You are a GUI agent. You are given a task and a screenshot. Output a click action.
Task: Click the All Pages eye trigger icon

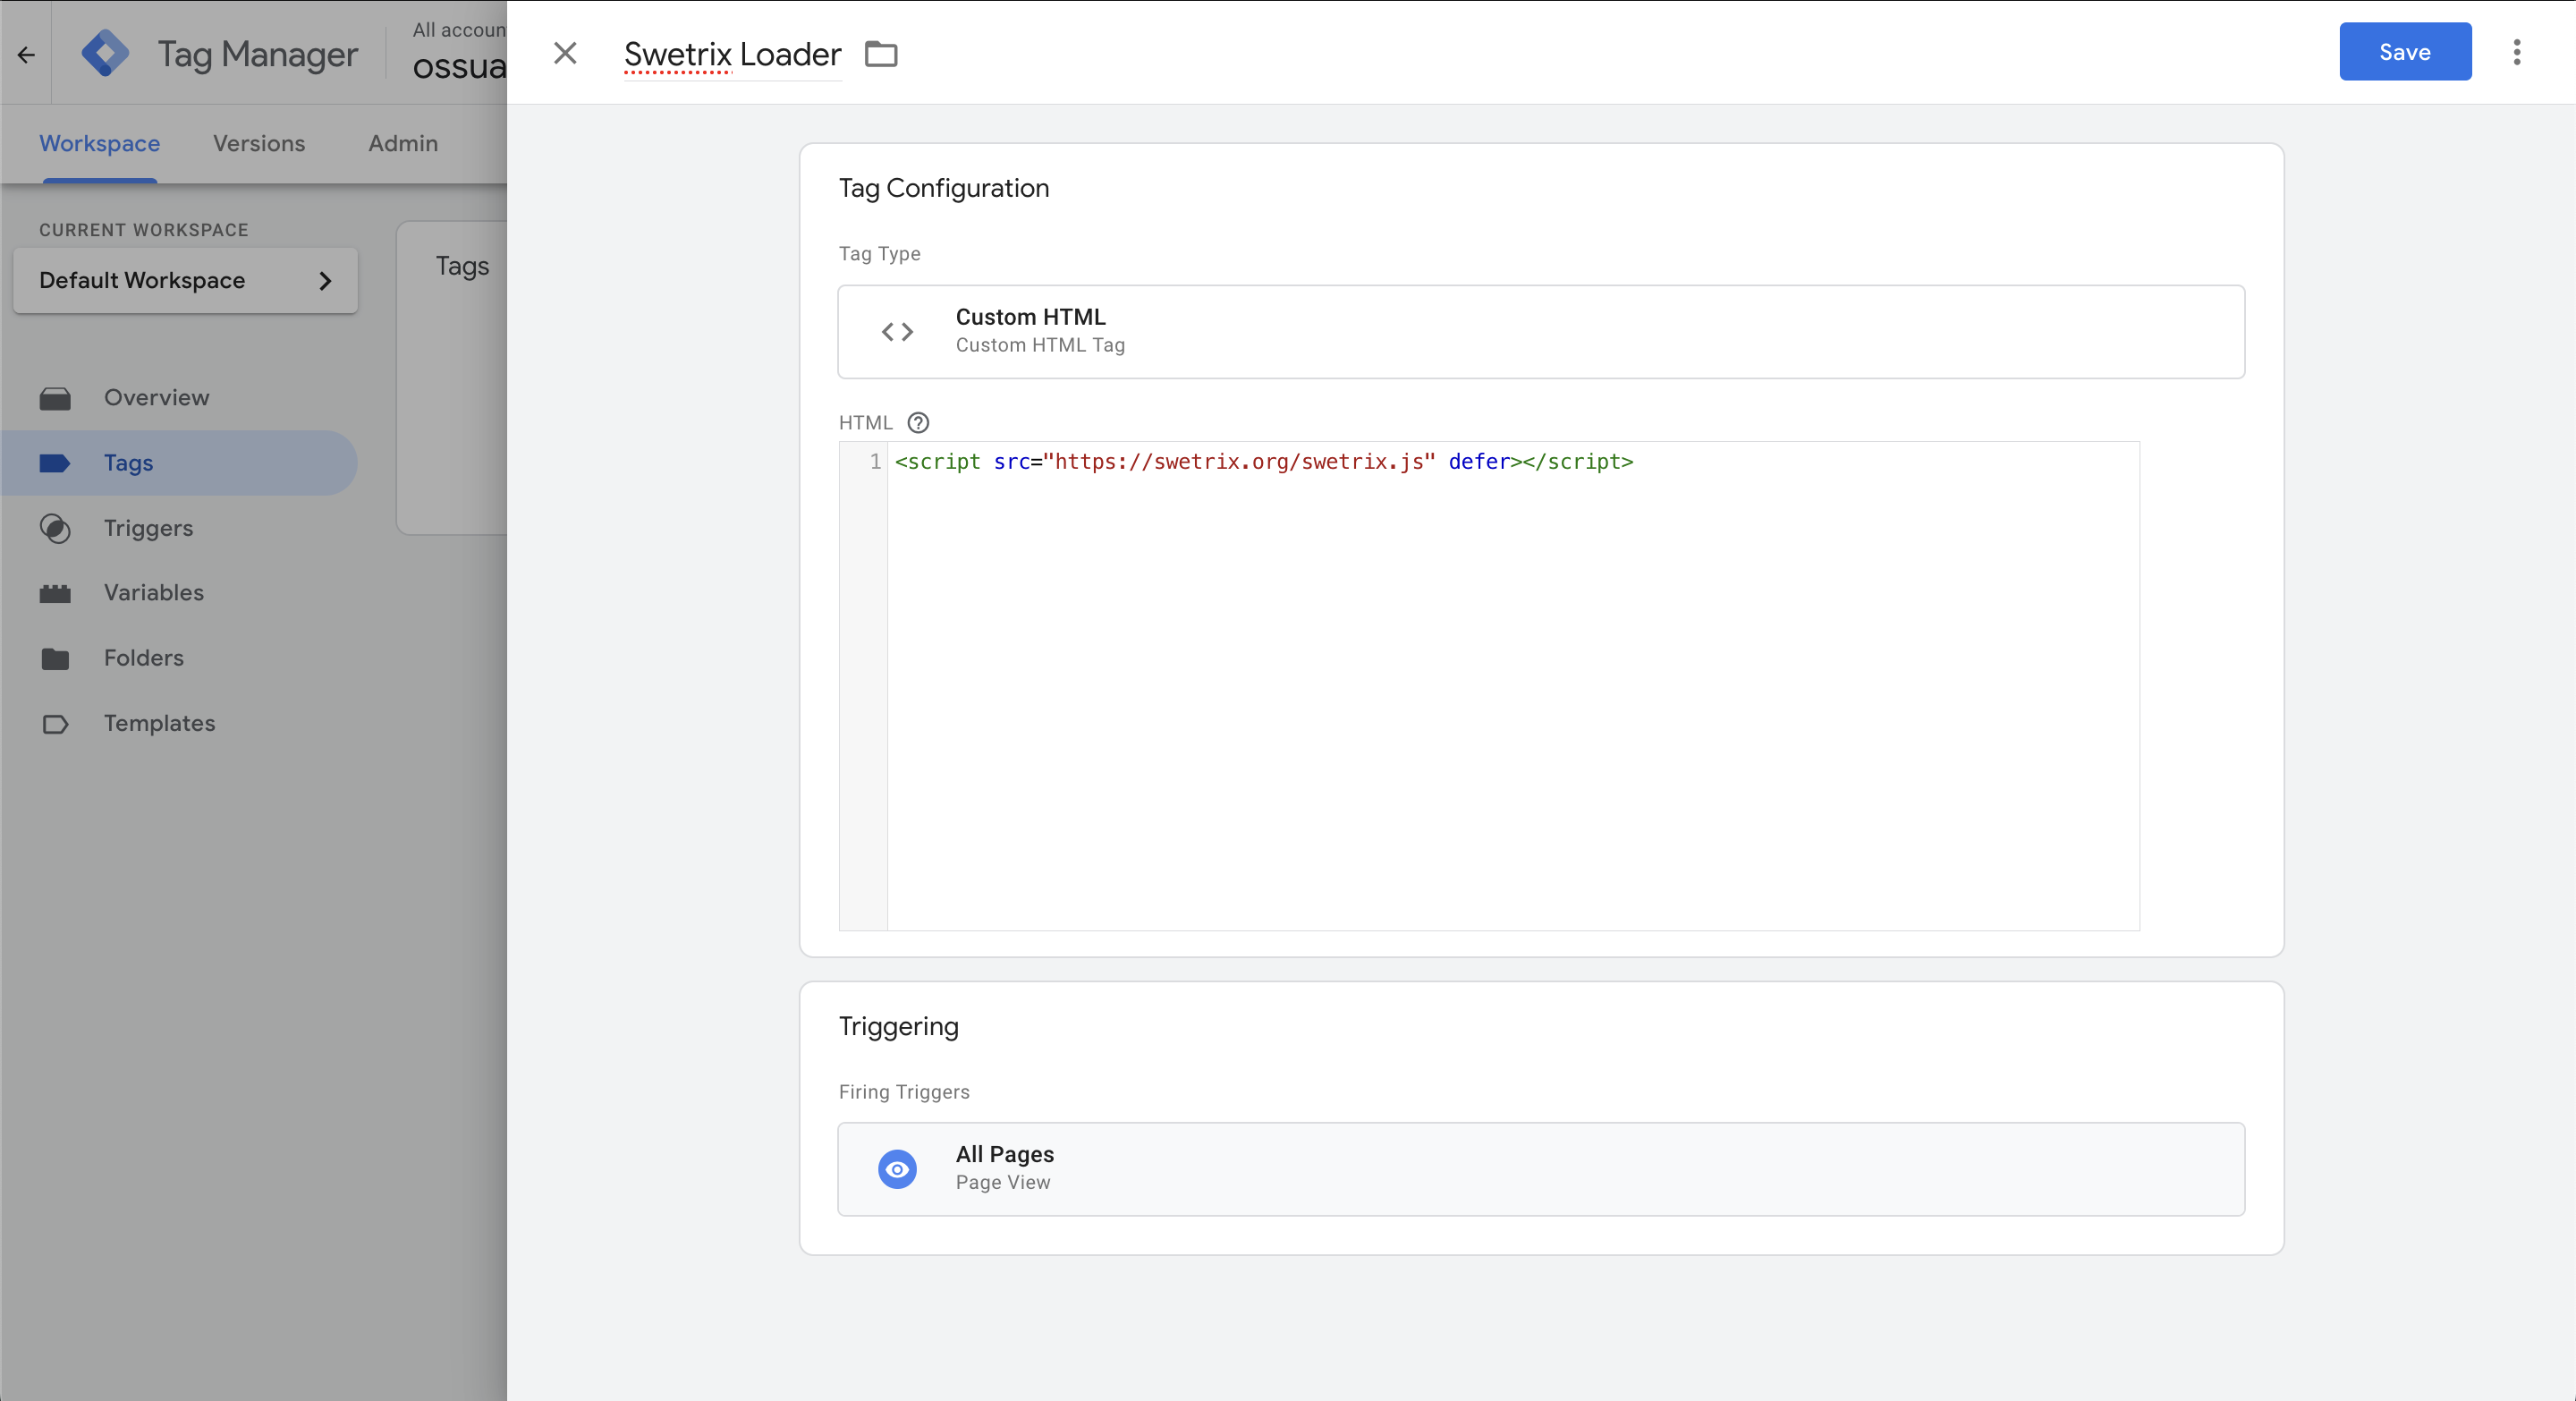click(x=897, y=1169)
